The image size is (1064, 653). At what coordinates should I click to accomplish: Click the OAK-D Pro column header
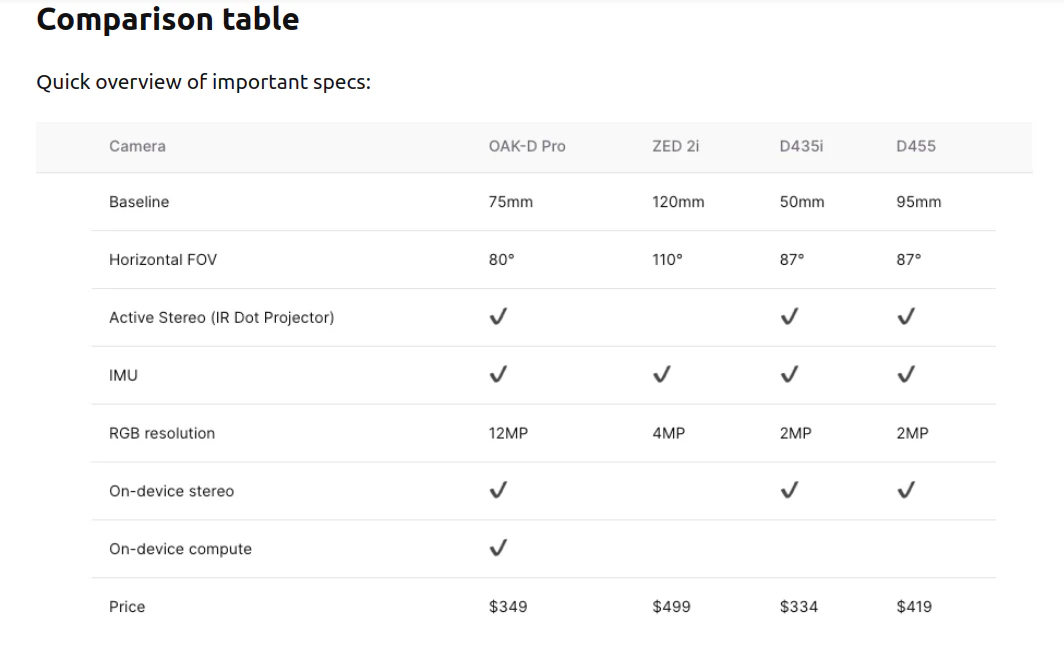(526, 146)
